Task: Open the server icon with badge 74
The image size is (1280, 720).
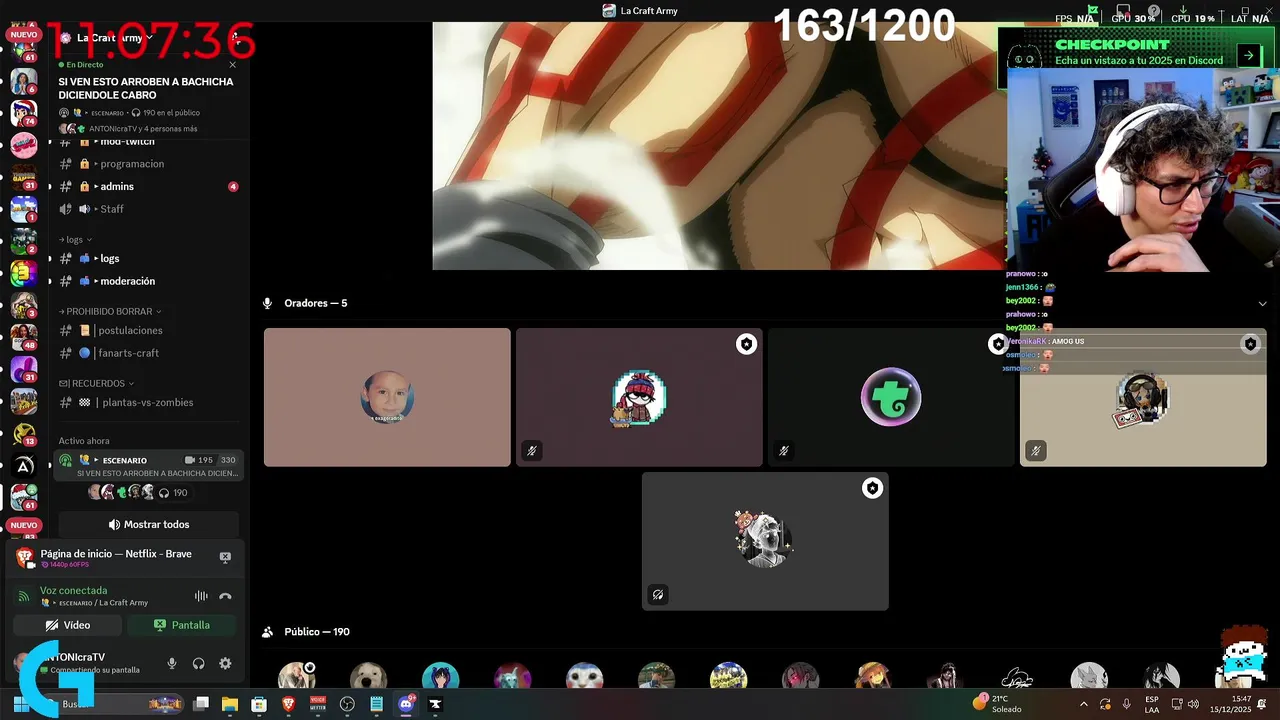Action: pos(22,111)
